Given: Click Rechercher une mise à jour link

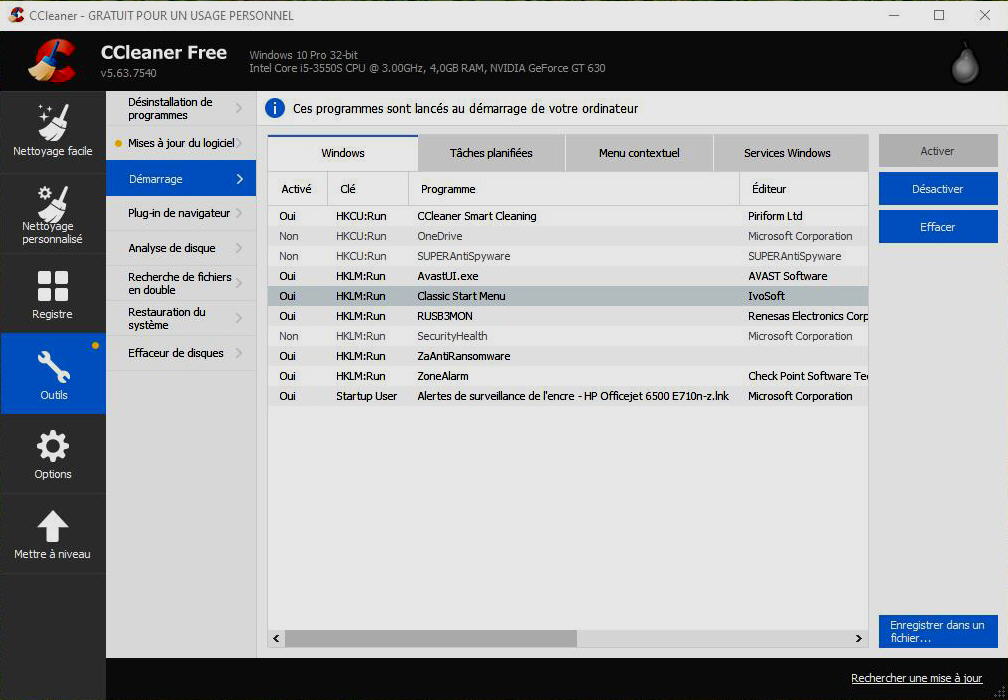Looking at the screenshot, I should tap(916, 678).
